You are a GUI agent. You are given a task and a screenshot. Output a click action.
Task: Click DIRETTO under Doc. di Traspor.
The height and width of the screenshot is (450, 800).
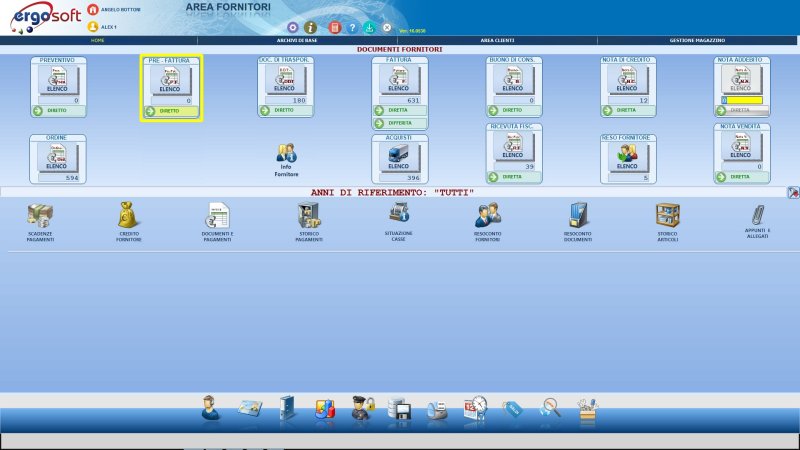click(x=285, y=110)
